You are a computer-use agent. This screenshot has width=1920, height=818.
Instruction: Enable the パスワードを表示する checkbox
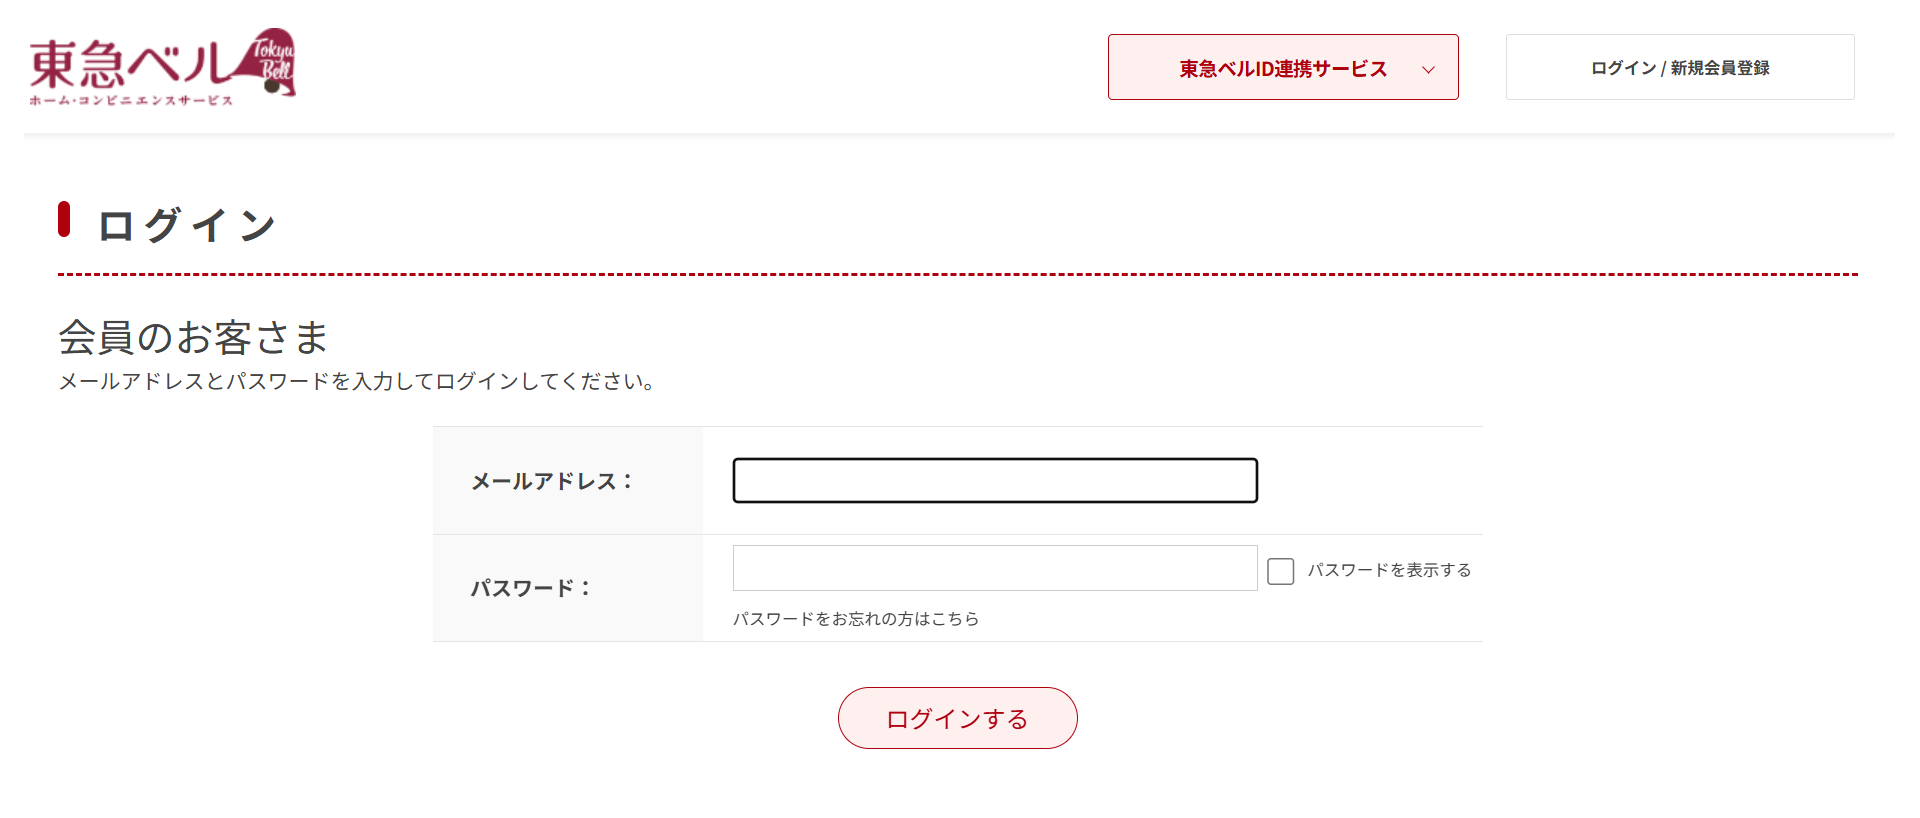click(1281, 571)
